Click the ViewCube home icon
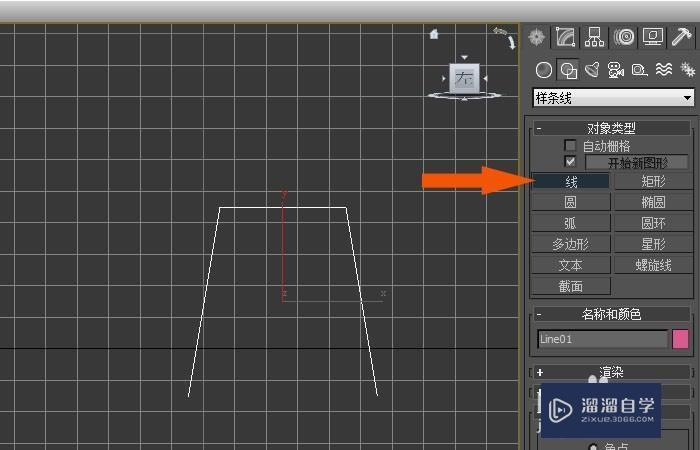The height and width of the screenshot is (450, 700). [x=434, y=34]
